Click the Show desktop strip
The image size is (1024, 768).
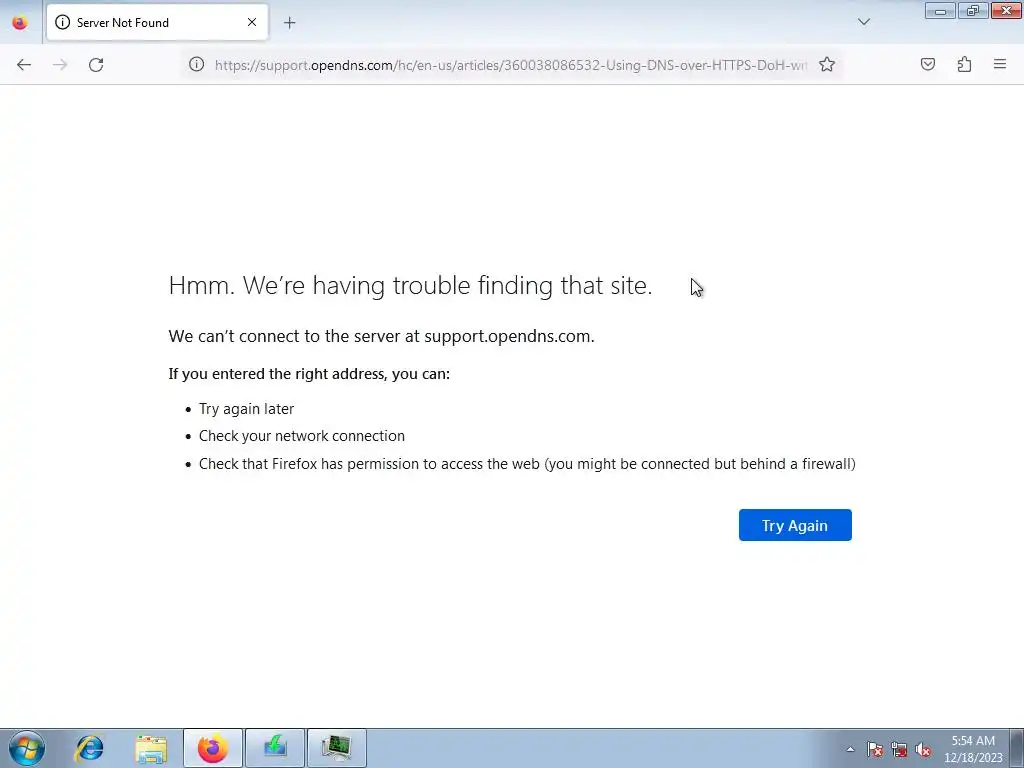[x=1017, y=748]
